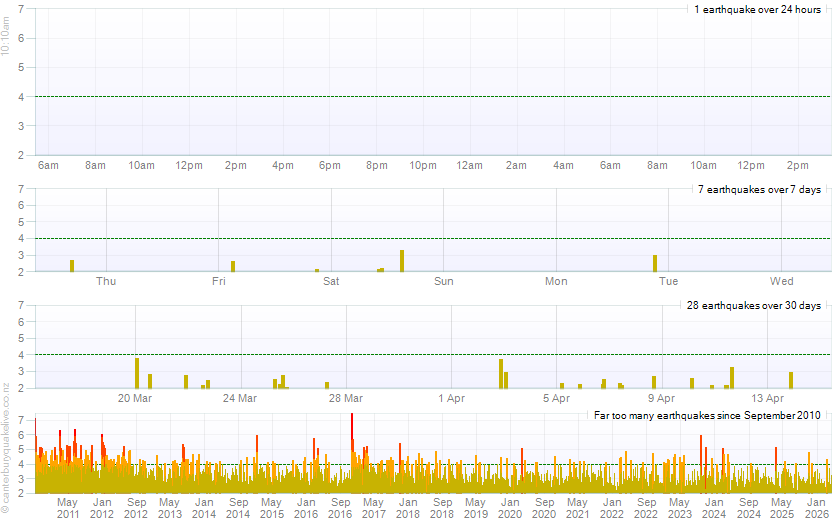Open the canterburyquakelive.co.nz copyright watermark
This screenshot has width=835, height=530.
tap(6, 450)
